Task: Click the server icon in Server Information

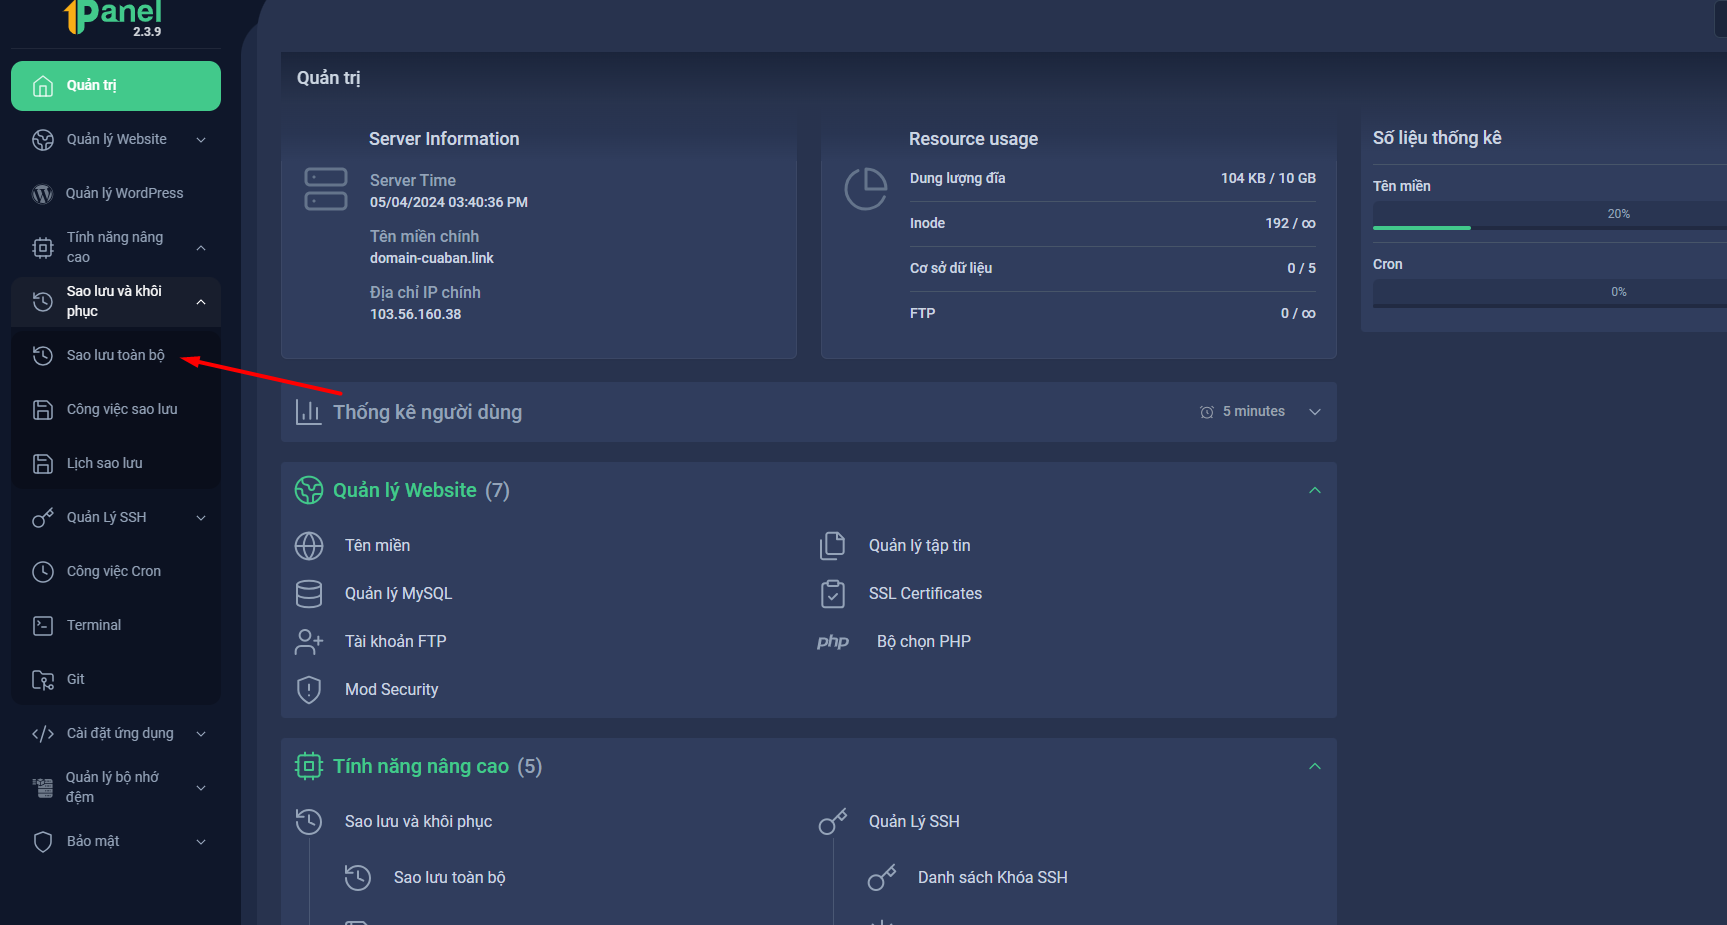Action: click(326, 189)
